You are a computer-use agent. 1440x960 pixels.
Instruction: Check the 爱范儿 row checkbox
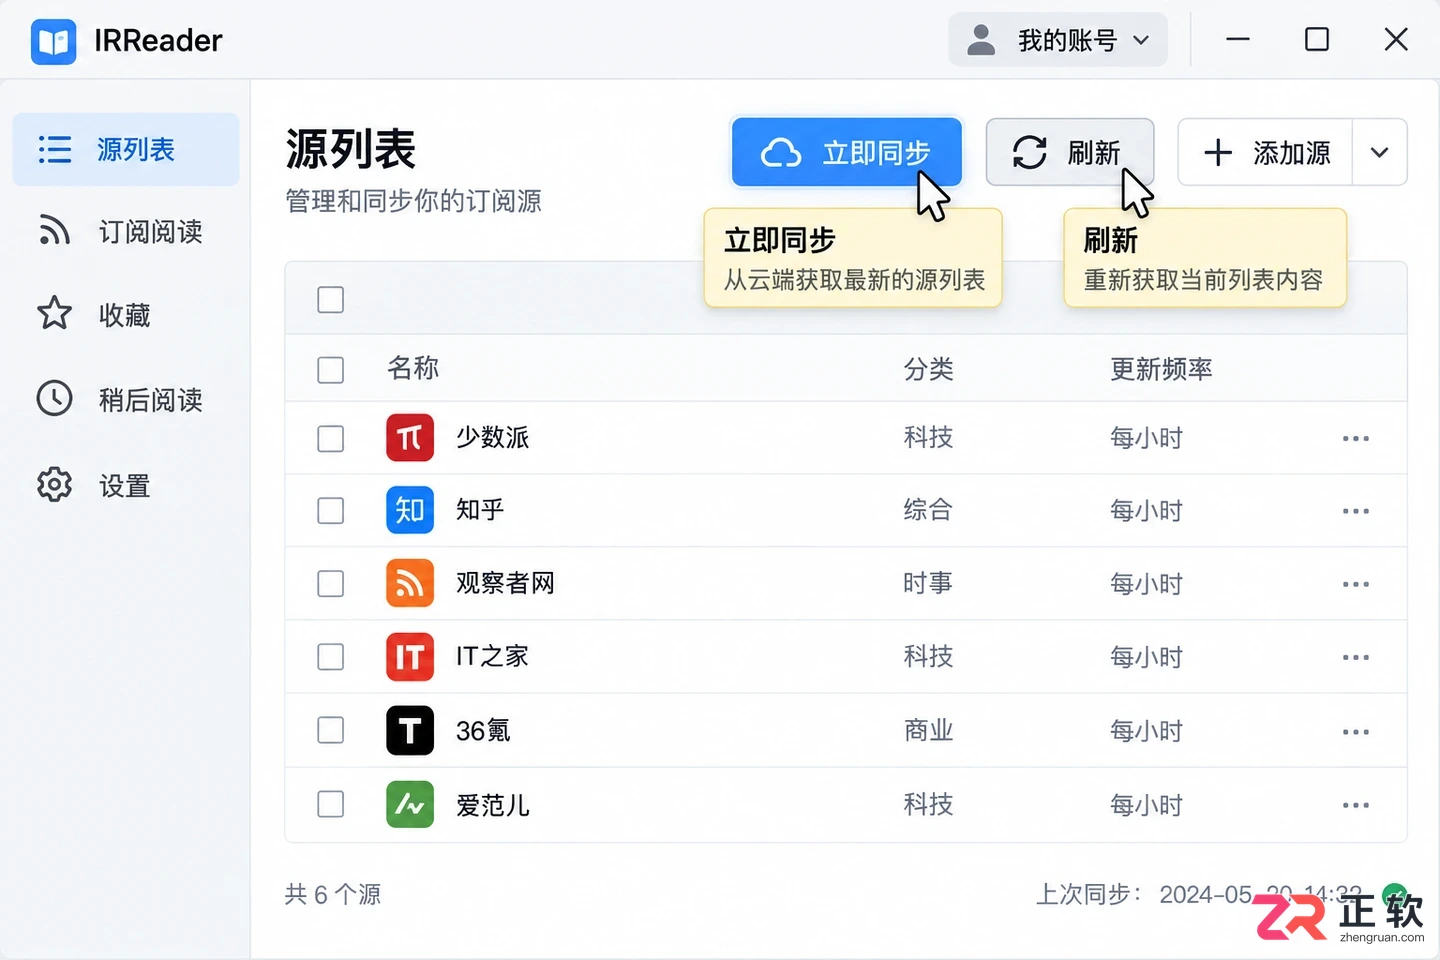click(330, 805)
